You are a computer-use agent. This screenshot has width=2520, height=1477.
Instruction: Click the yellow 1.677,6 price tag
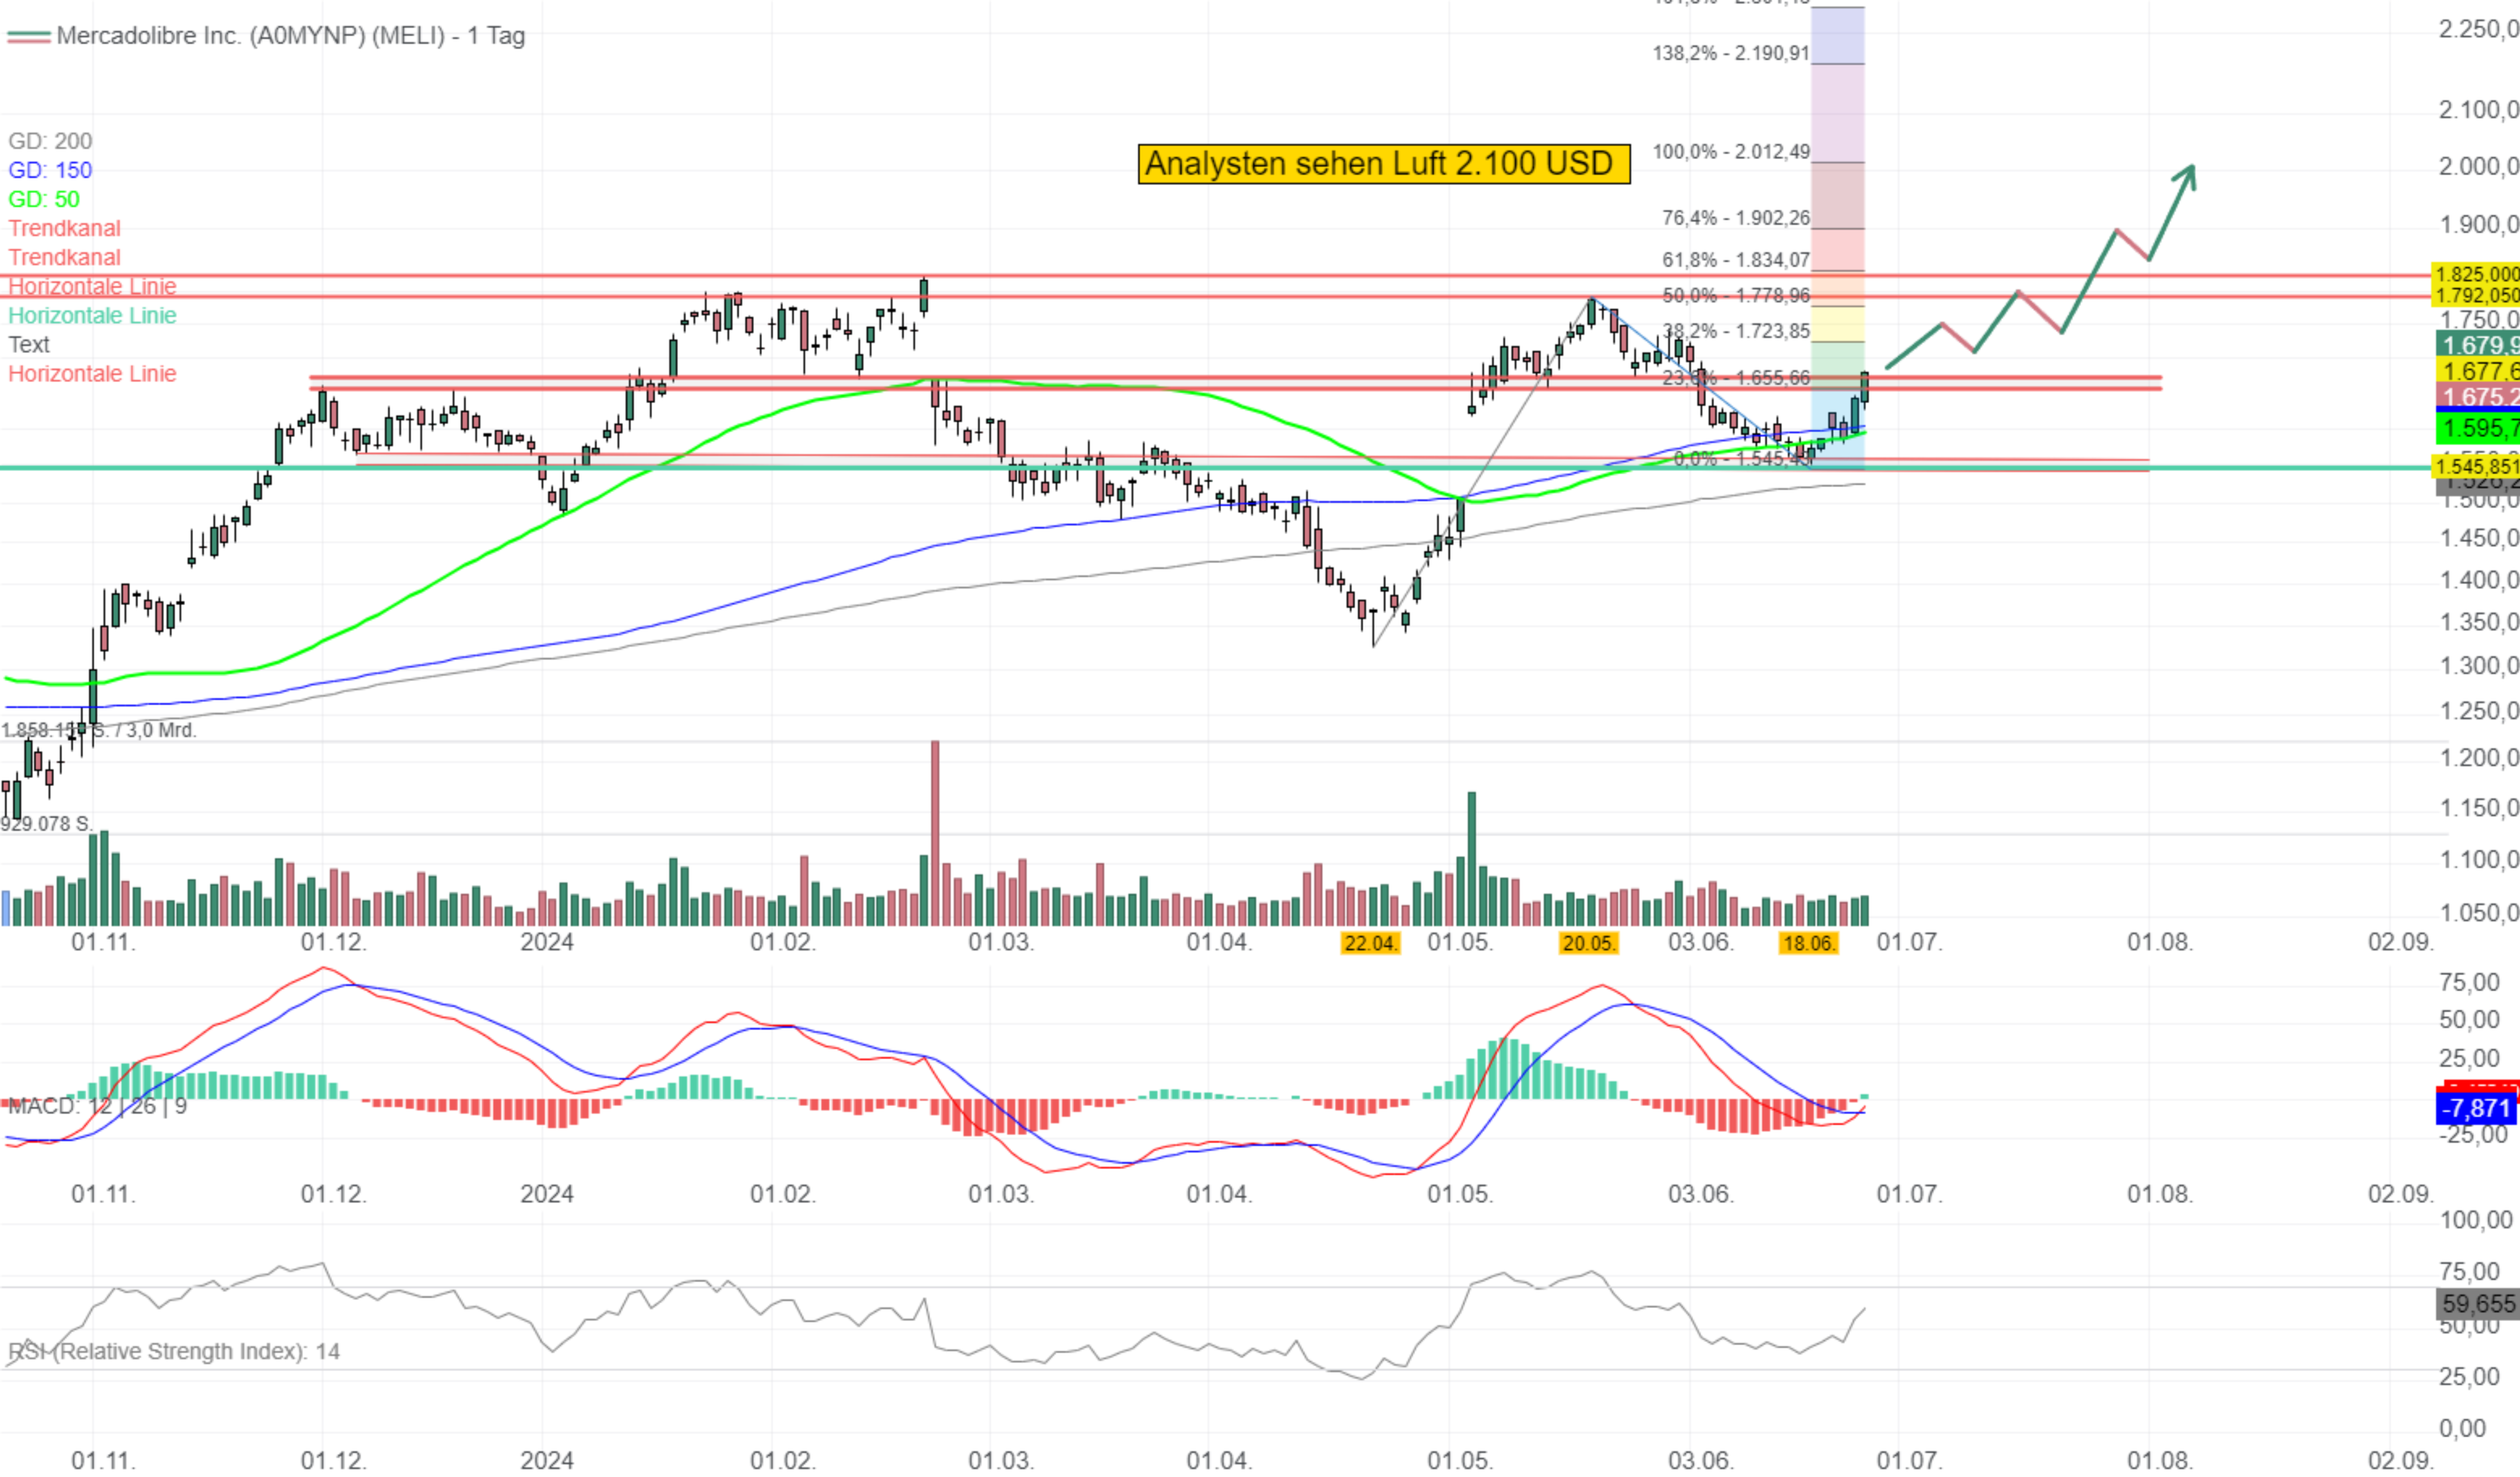pyautogui.click(x=2477, y=371)
